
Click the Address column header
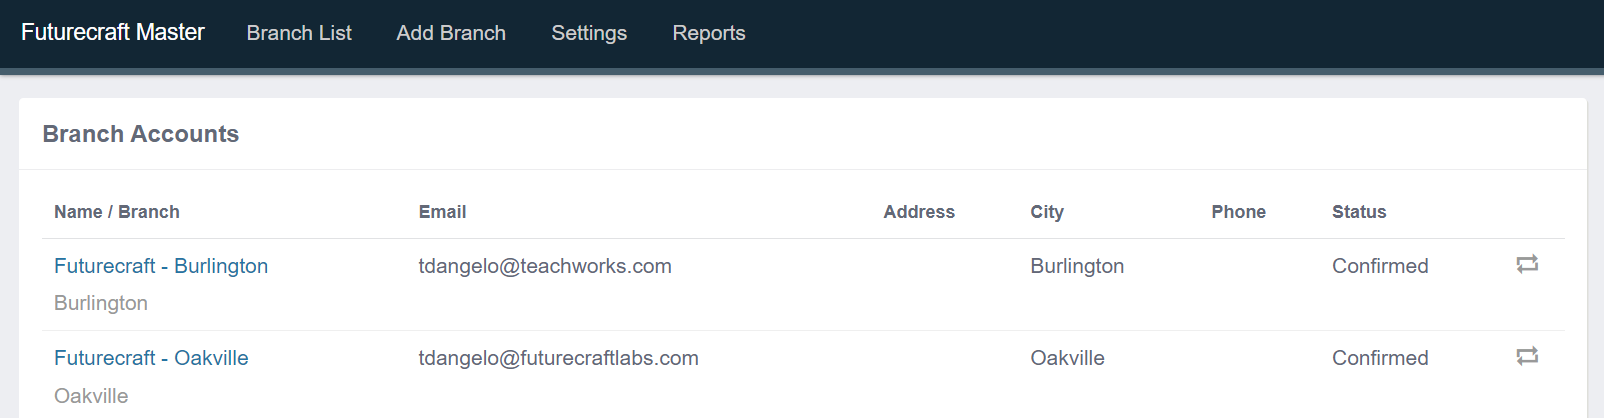point(919,212)
